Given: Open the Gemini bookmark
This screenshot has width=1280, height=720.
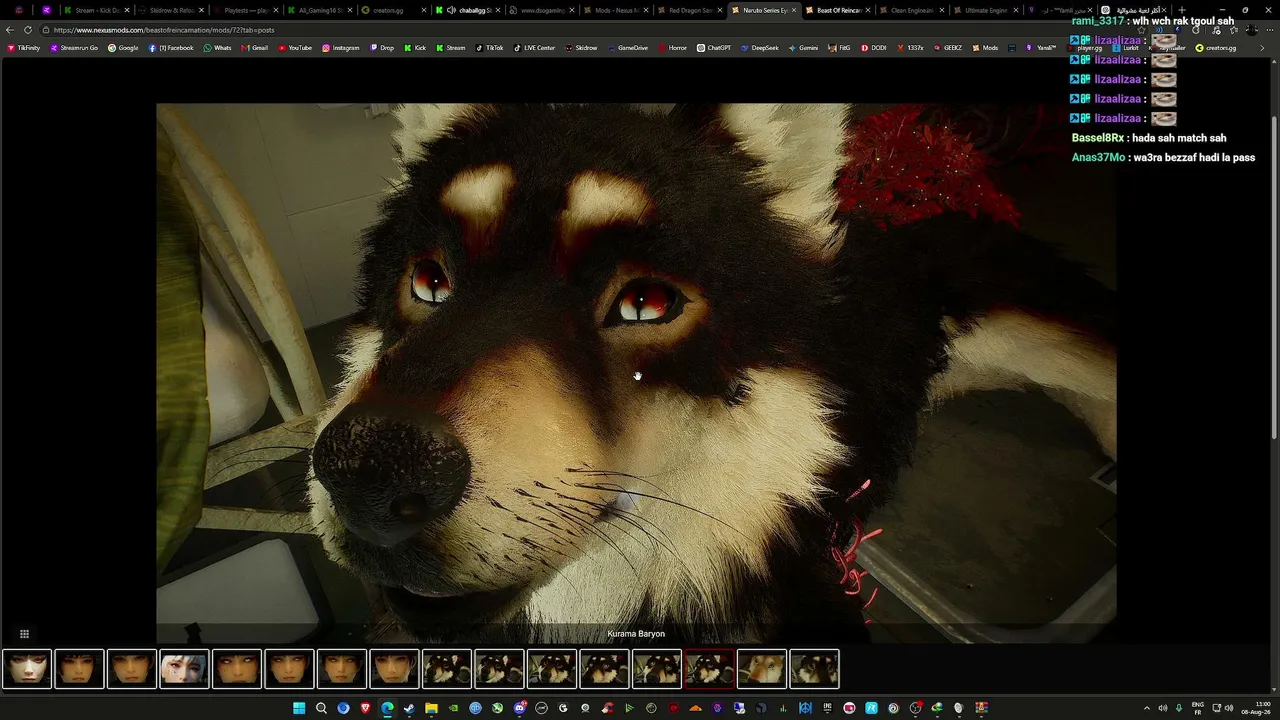Looking at the screenshot, I should tap(803, 48).
